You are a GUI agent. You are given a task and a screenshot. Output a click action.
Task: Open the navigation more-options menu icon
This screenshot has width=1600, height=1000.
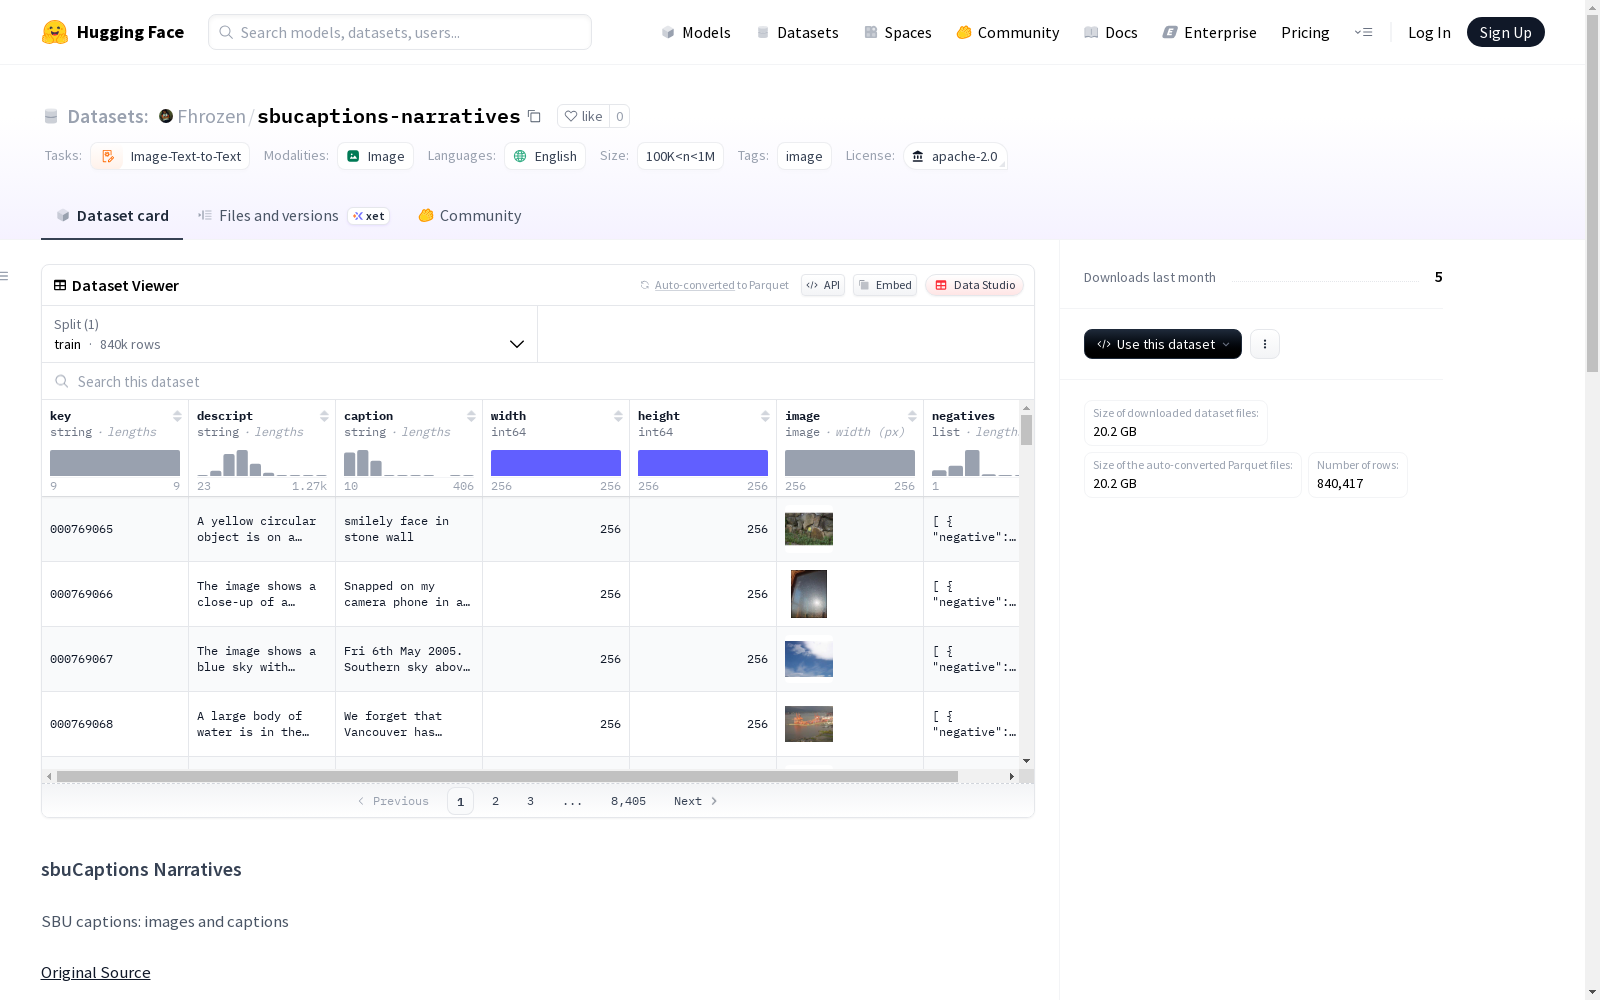tap(1363, 32)
